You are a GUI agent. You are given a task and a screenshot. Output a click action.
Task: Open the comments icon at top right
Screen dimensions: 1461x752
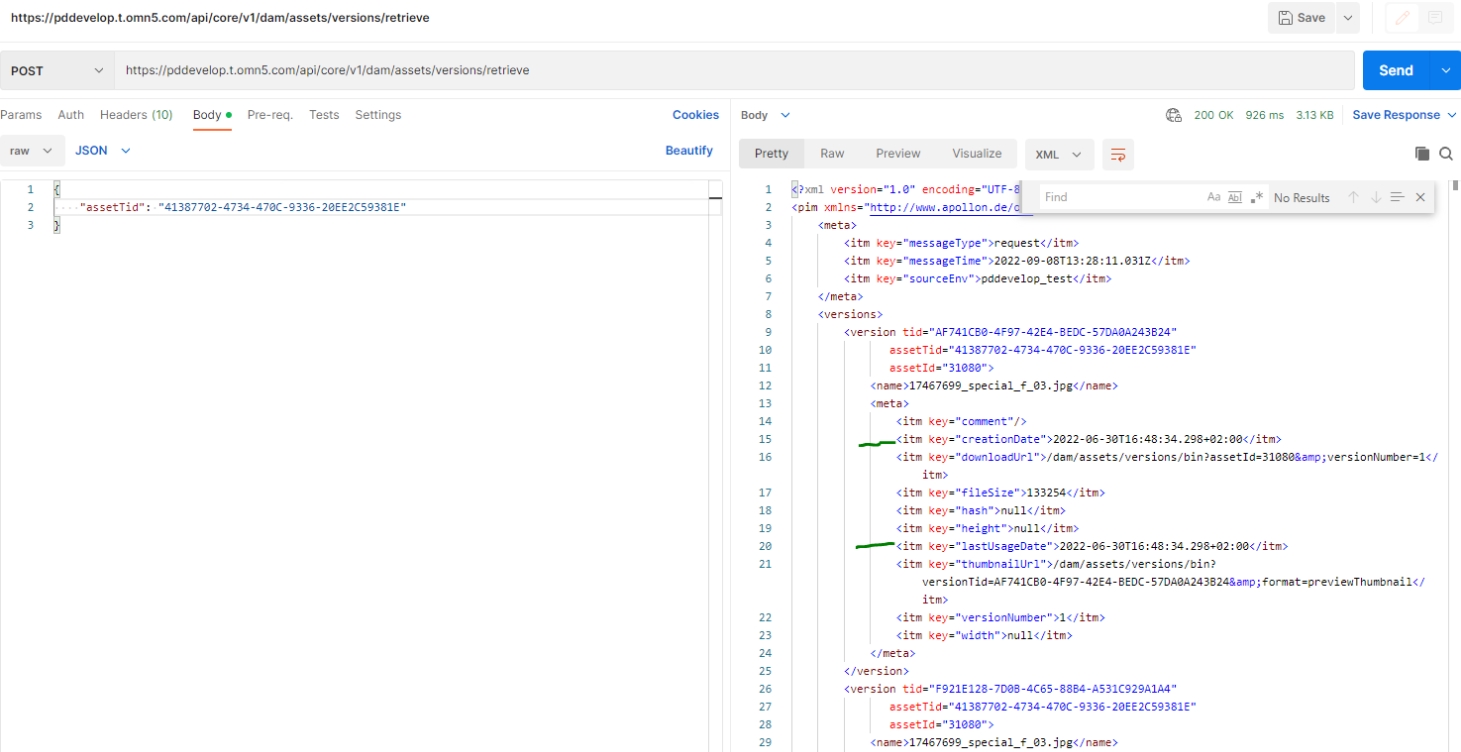pyautogui.click(x=1435, y=18)
